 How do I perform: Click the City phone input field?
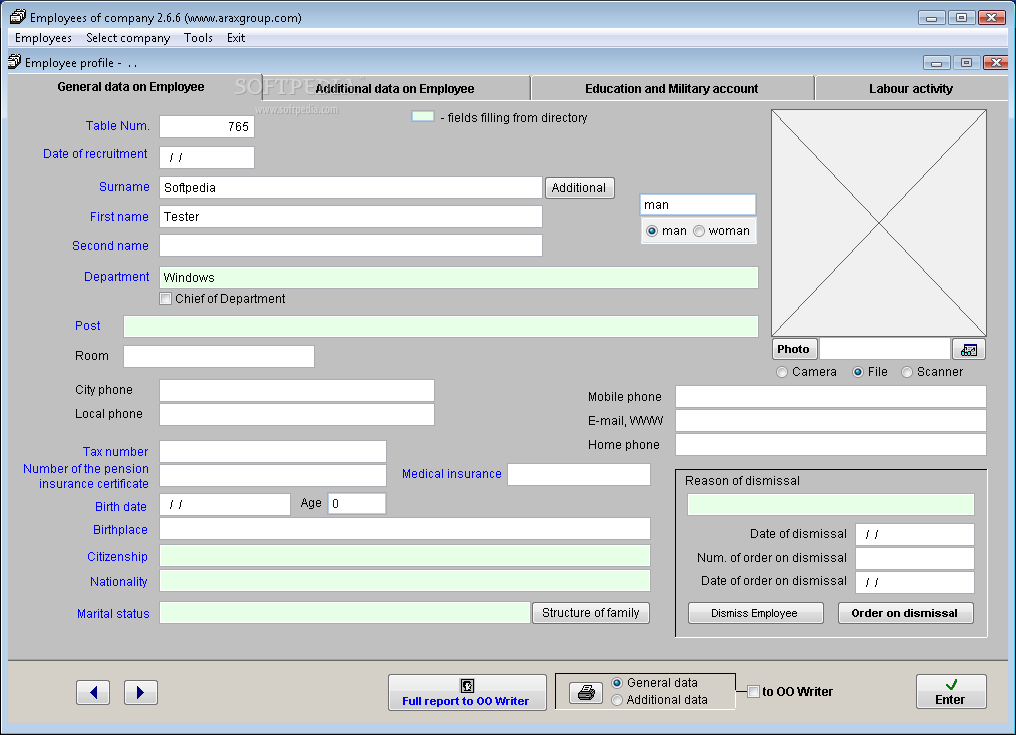[297, 390]
